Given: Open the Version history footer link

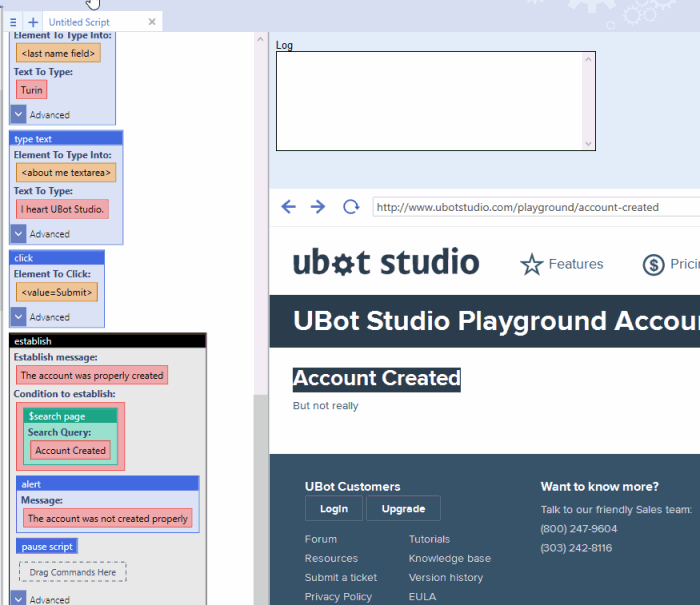Looking at the screenshot, I should pos(446,577).
